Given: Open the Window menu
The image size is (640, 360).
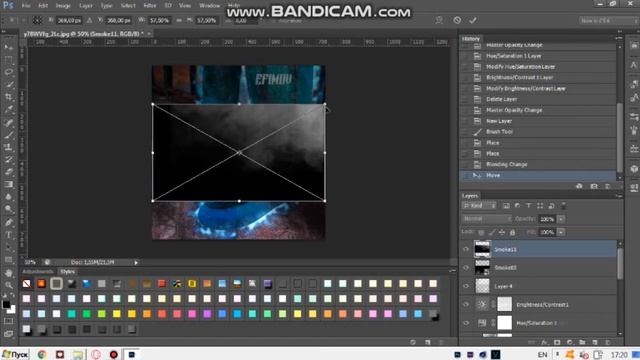Looking at the screenshot, I should pos(209,6).
